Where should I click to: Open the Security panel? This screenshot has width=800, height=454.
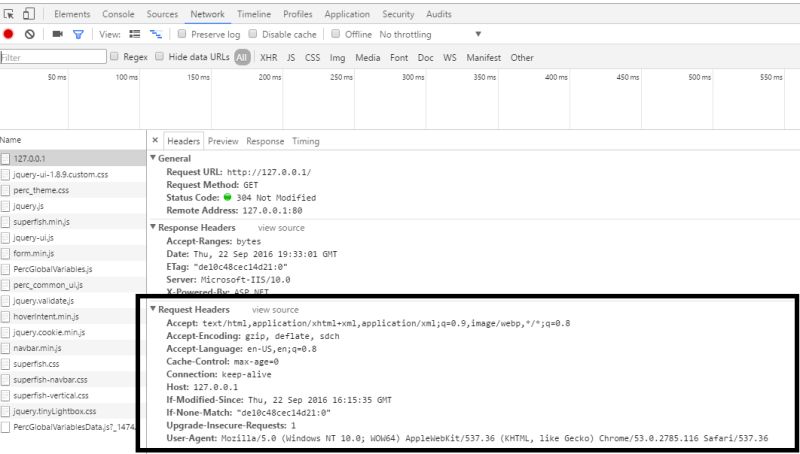click(x=398, y=14)
